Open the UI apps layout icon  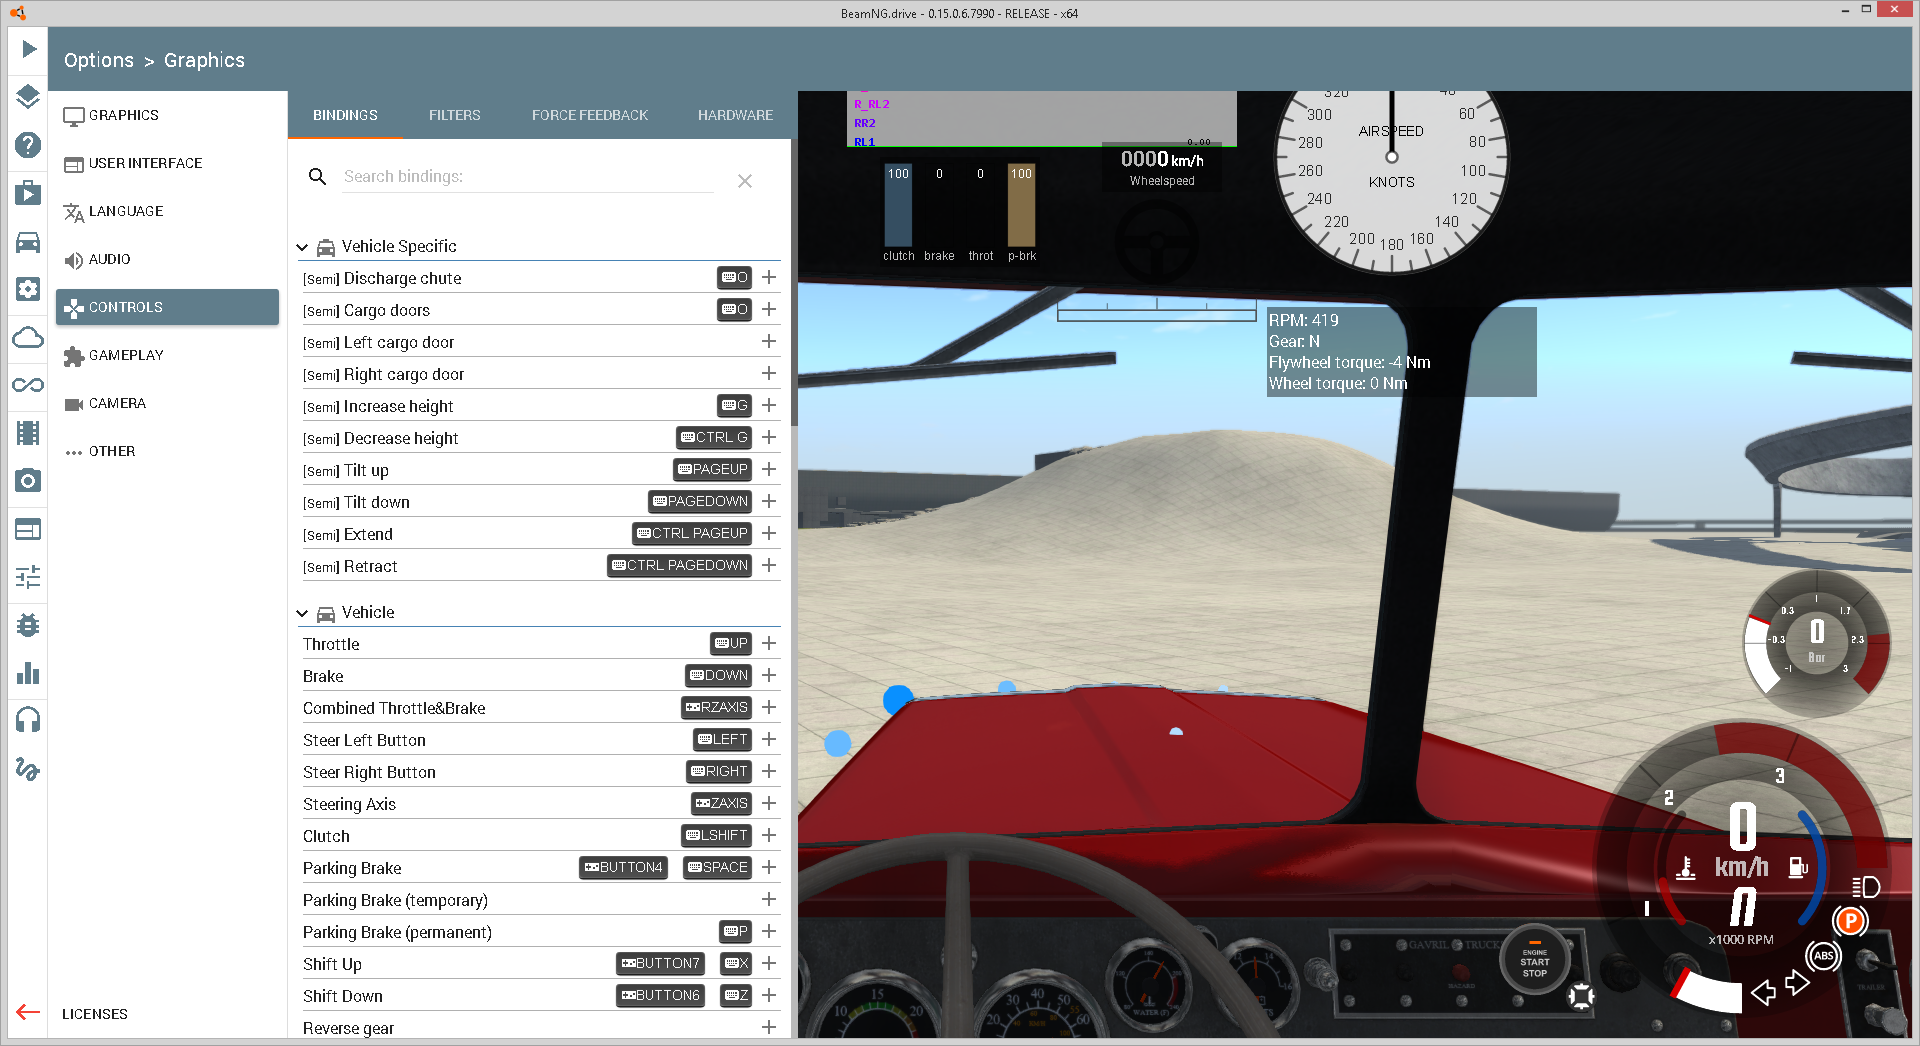tap(28, 529)
